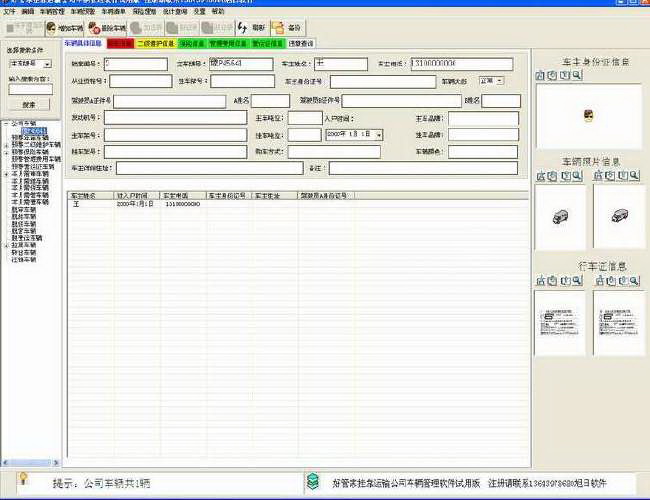650x500 pixels.
Task: Click the 删除车辆 toolbar icon
Action: click(x=95, y=28)
